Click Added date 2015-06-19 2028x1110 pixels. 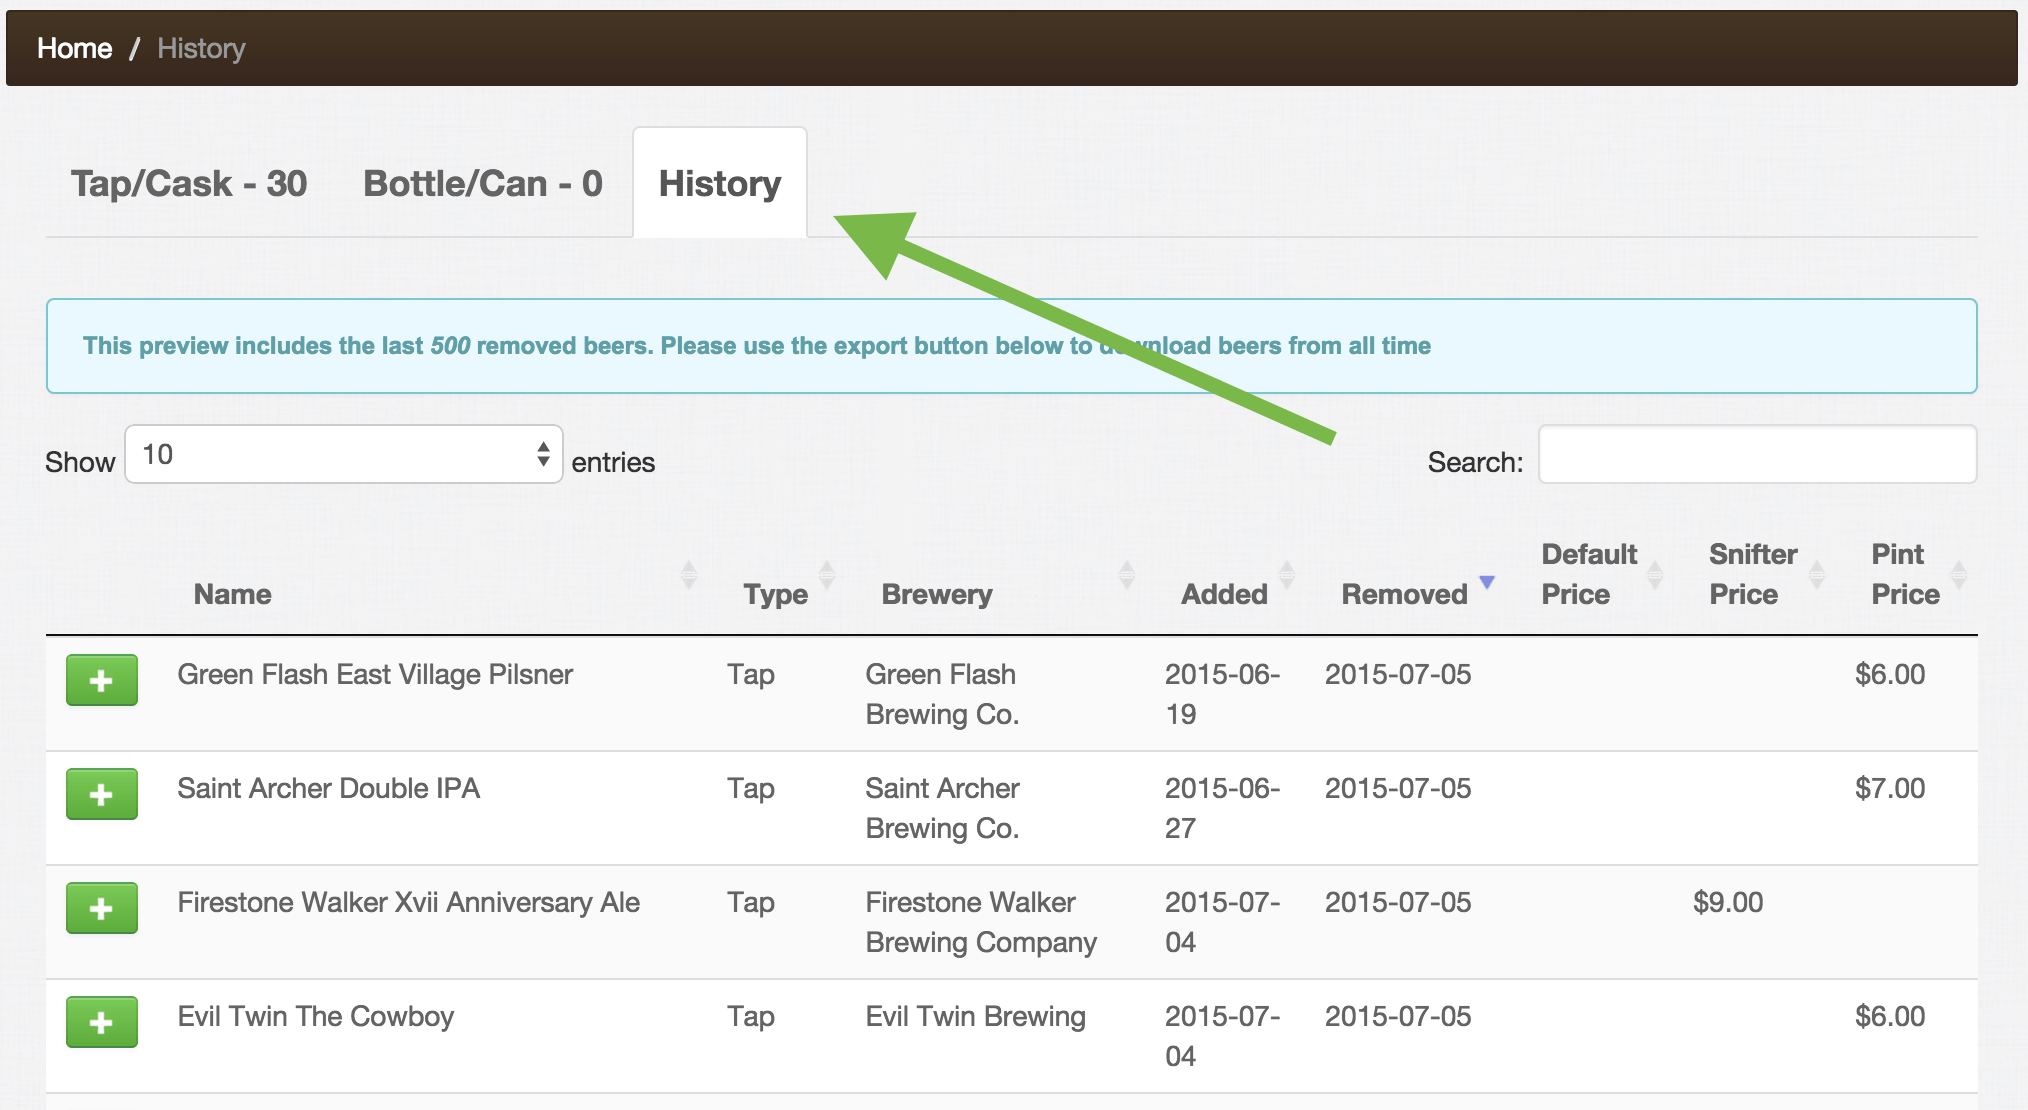(x=1222, y=694)
